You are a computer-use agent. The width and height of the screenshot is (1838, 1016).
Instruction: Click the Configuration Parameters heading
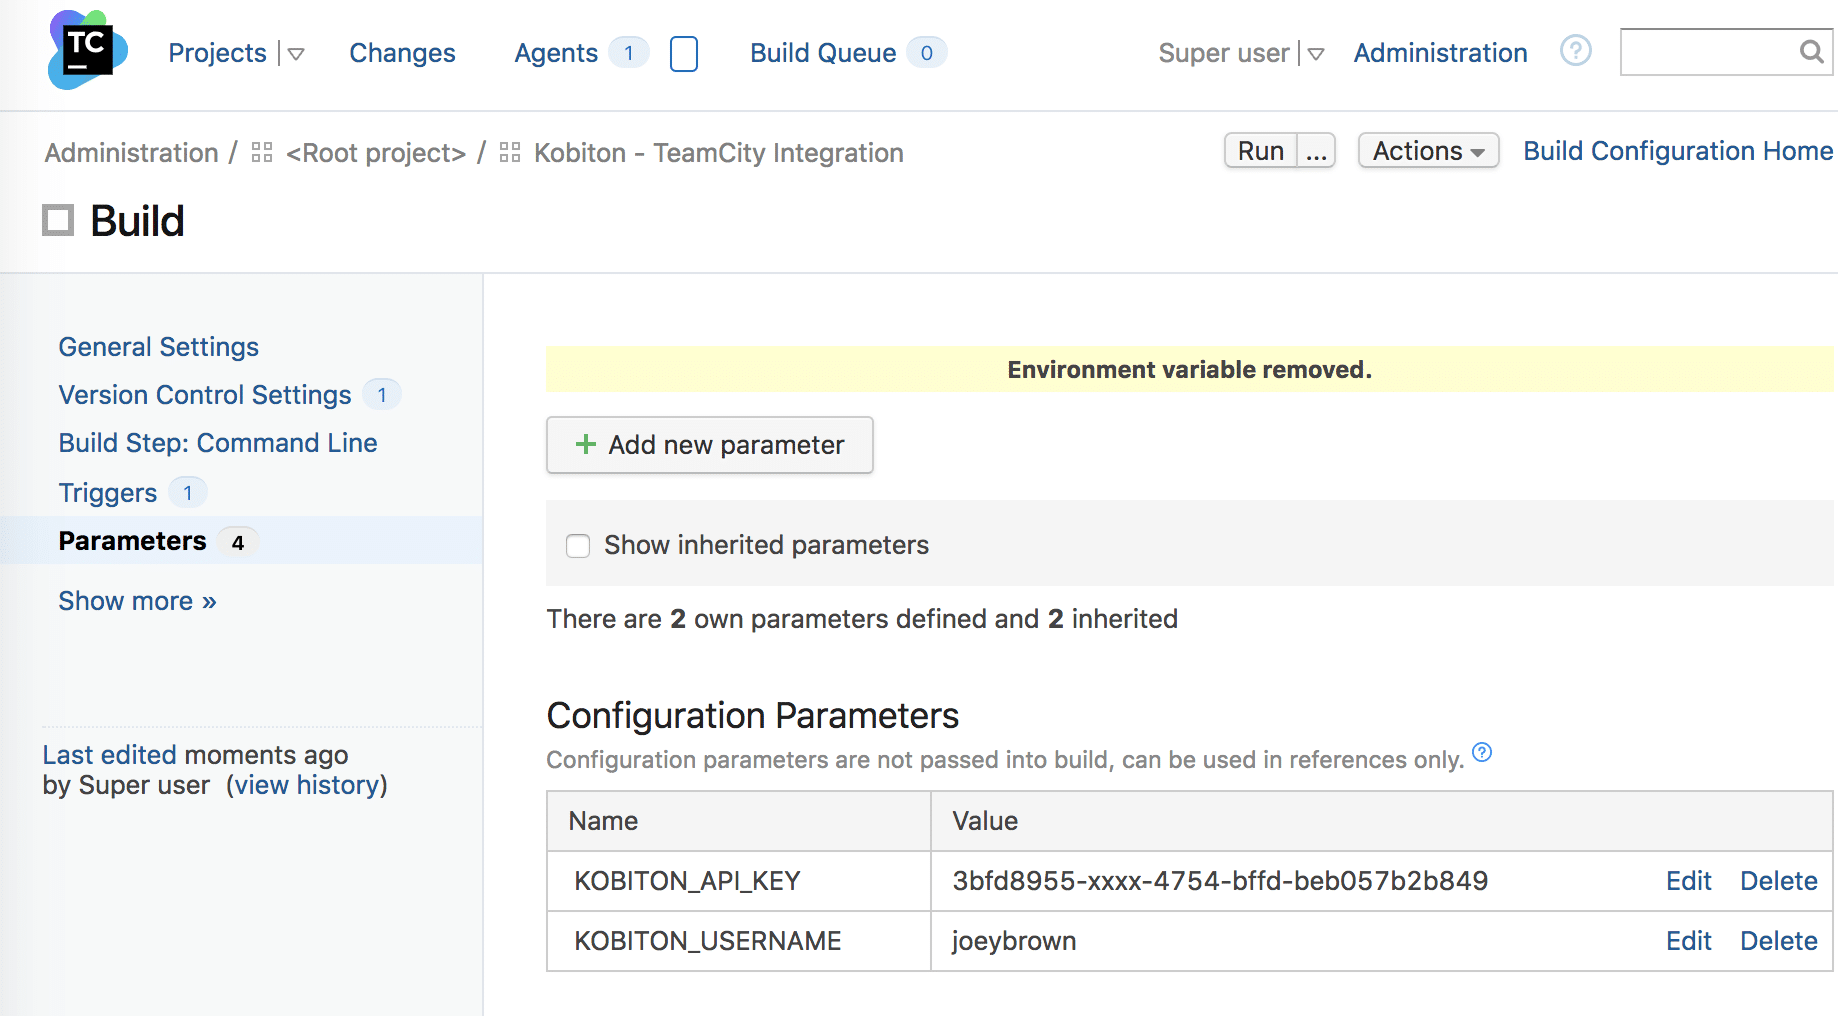[x=753, y=716]
